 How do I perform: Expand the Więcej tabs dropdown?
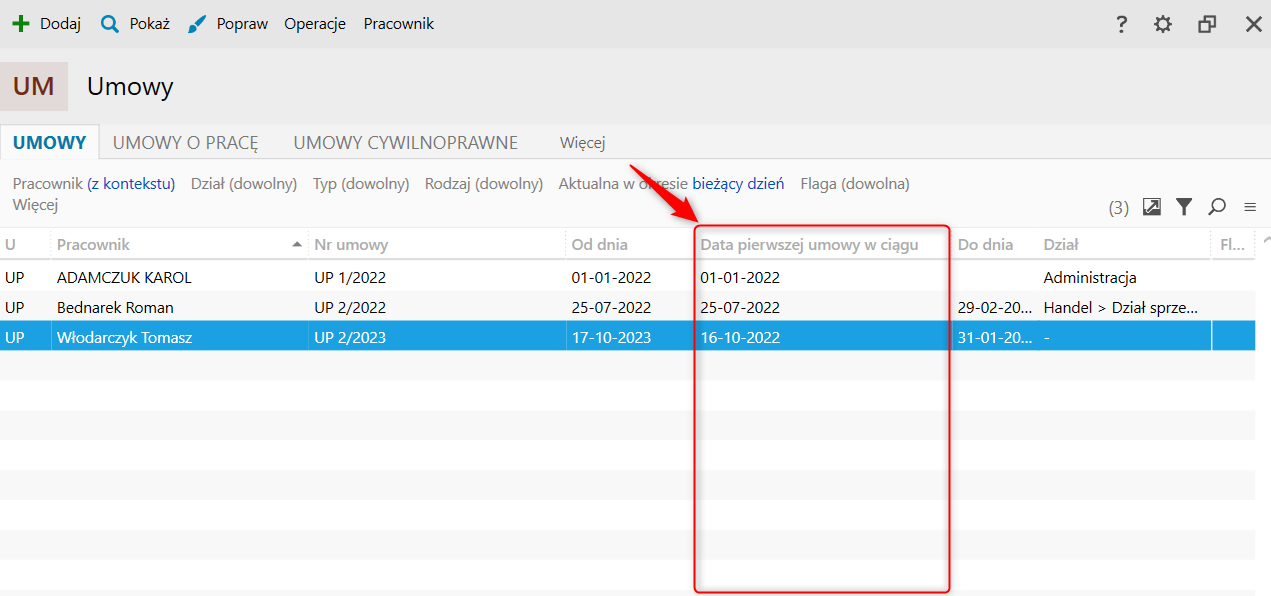coord(583,143)
